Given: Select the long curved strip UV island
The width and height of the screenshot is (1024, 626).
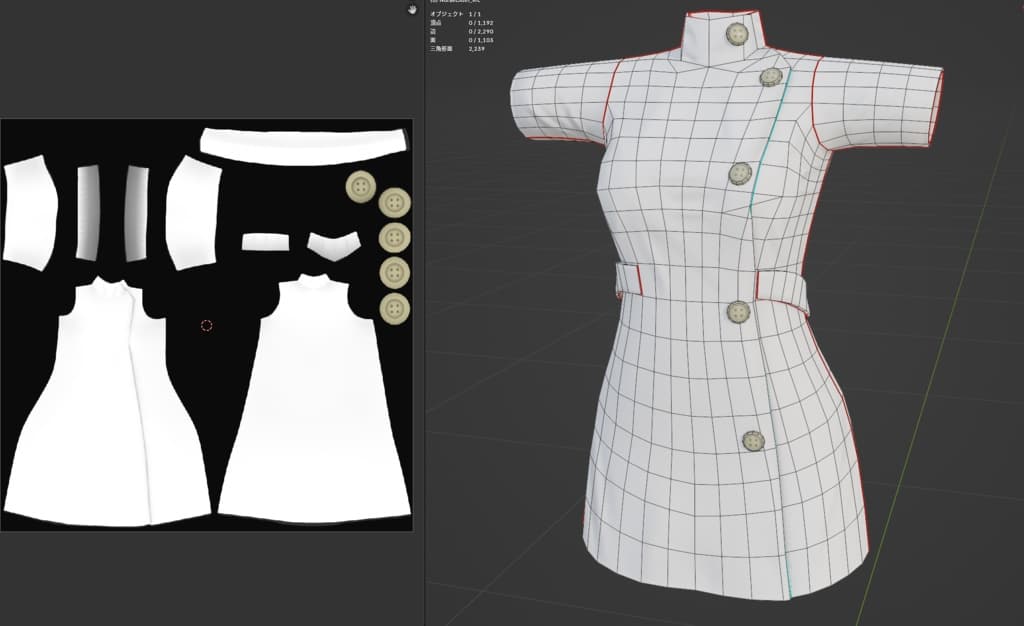Looking at the screenshot, I should click(304, 143).
